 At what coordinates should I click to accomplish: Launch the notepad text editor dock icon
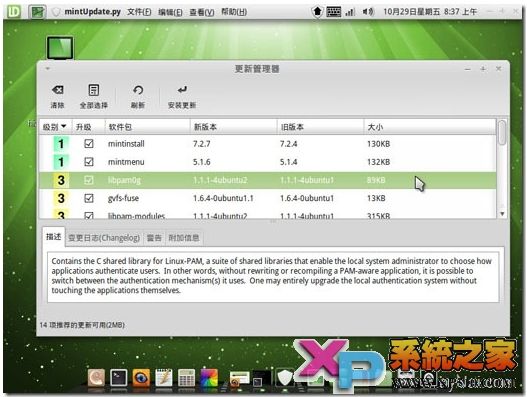click(164, 378)
